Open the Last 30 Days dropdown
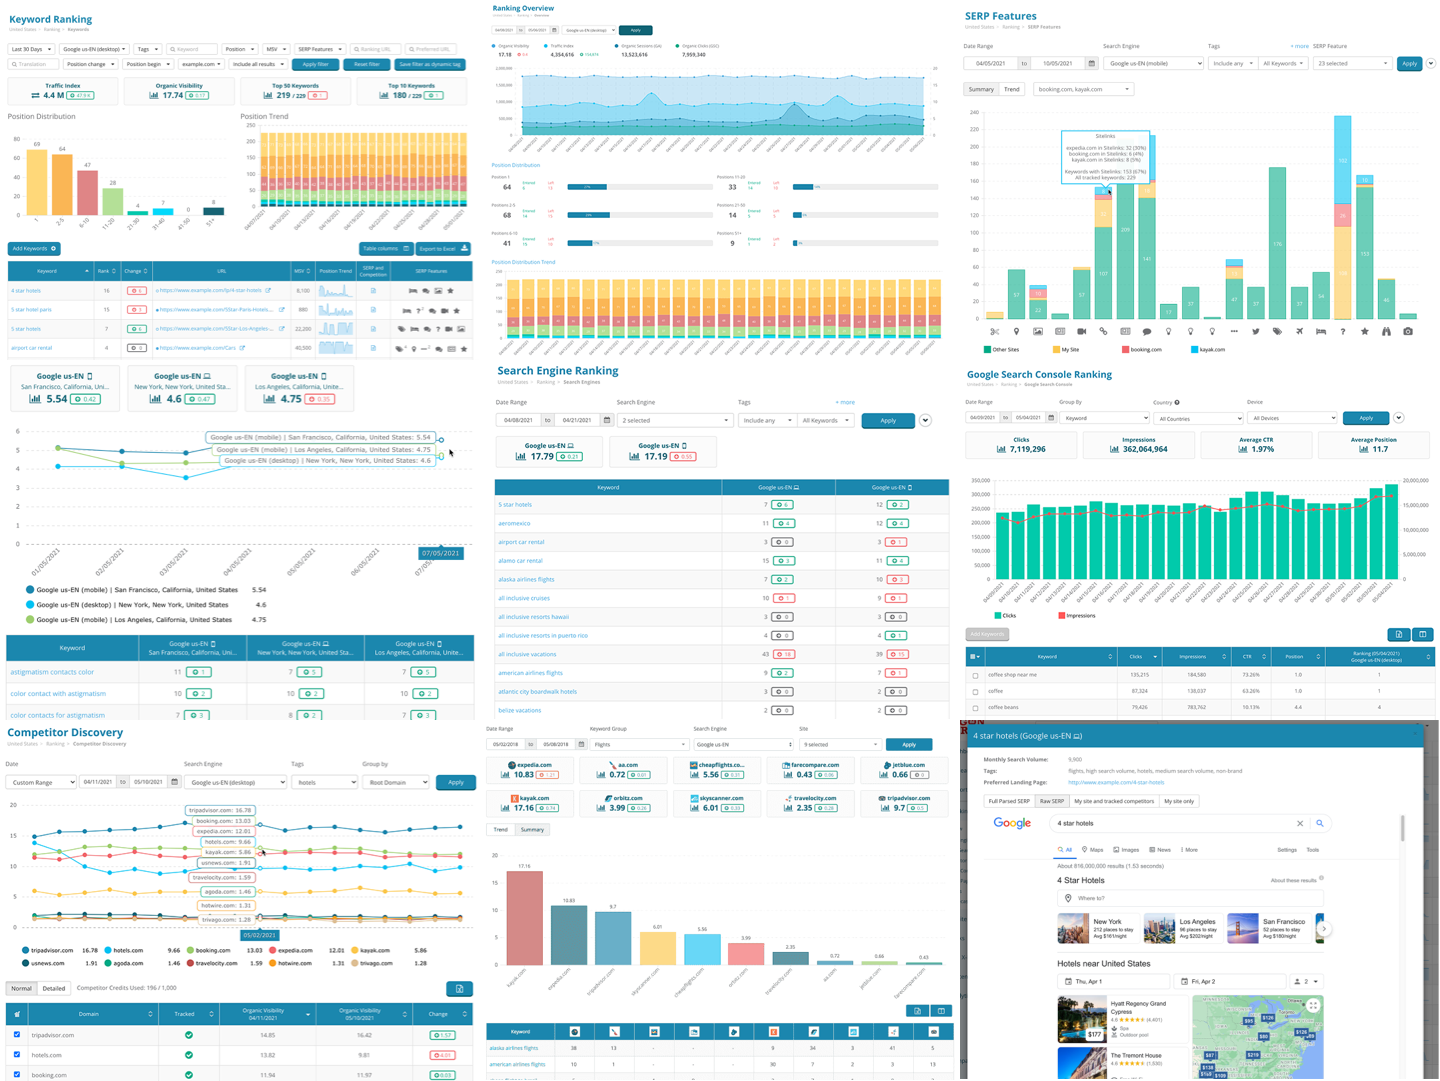This screenshot has height=1081, width=1440. (x=31, y=49)
